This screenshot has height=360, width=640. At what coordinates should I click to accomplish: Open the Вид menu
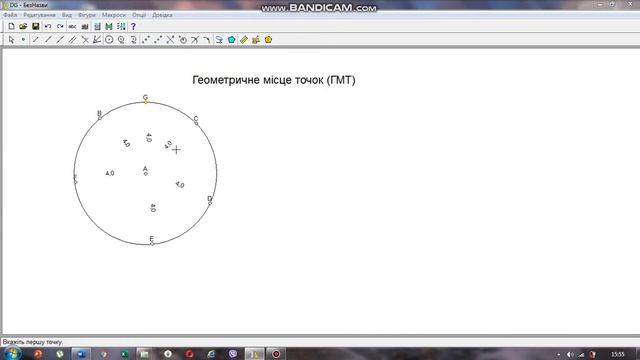67,15
